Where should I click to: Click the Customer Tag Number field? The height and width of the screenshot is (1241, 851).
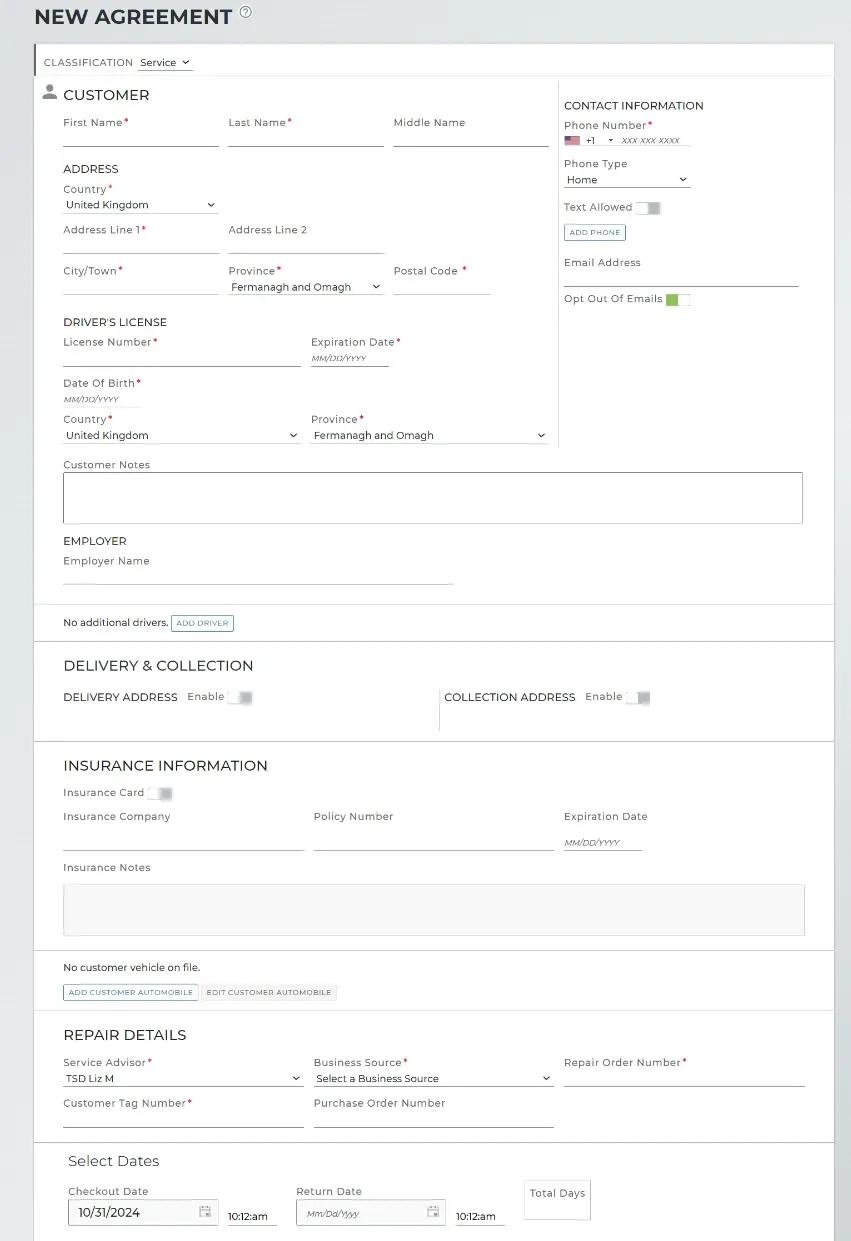183,1119
